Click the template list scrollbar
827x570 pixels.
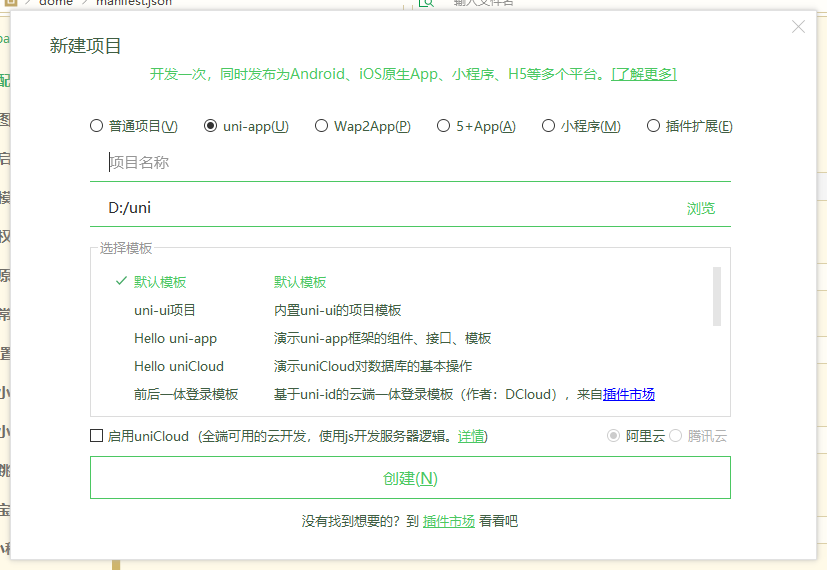(716, 296)
